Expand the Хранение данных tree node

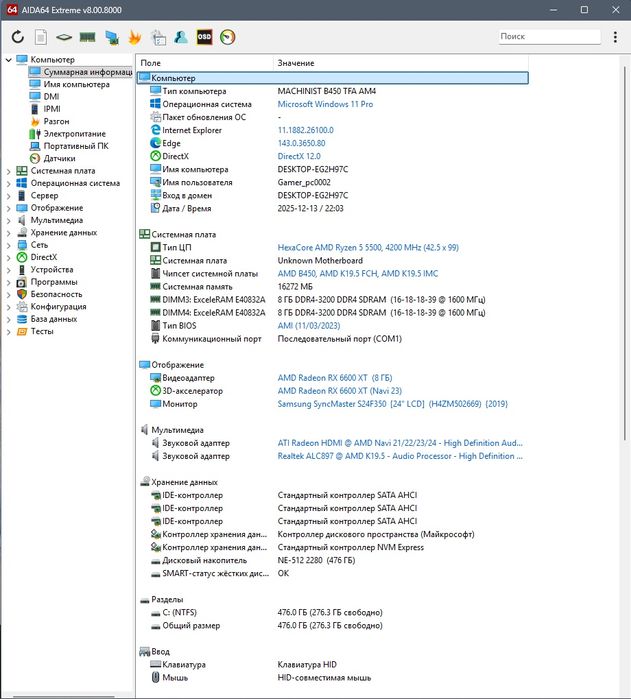(x=8, y=233)
